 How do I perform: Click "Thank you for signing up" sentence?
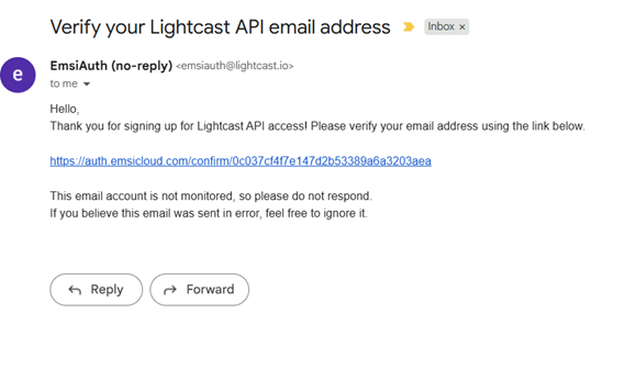(179, 126)
